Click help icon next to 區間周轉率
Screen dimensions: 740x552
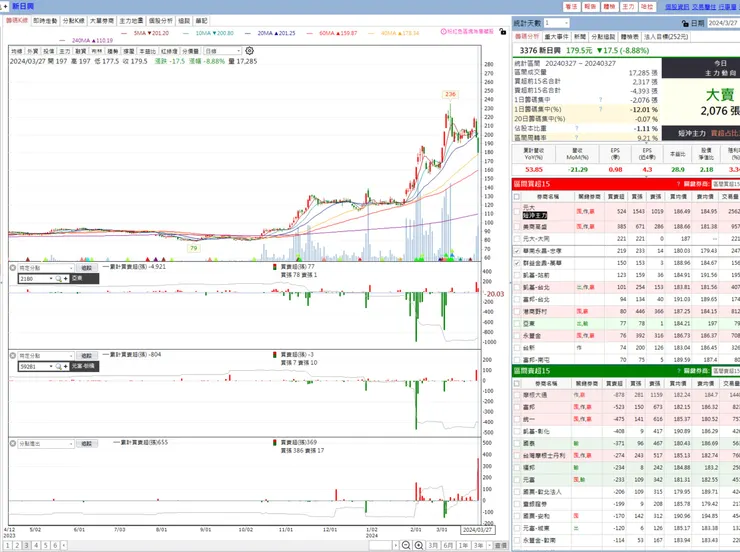[x=577, y=138]
